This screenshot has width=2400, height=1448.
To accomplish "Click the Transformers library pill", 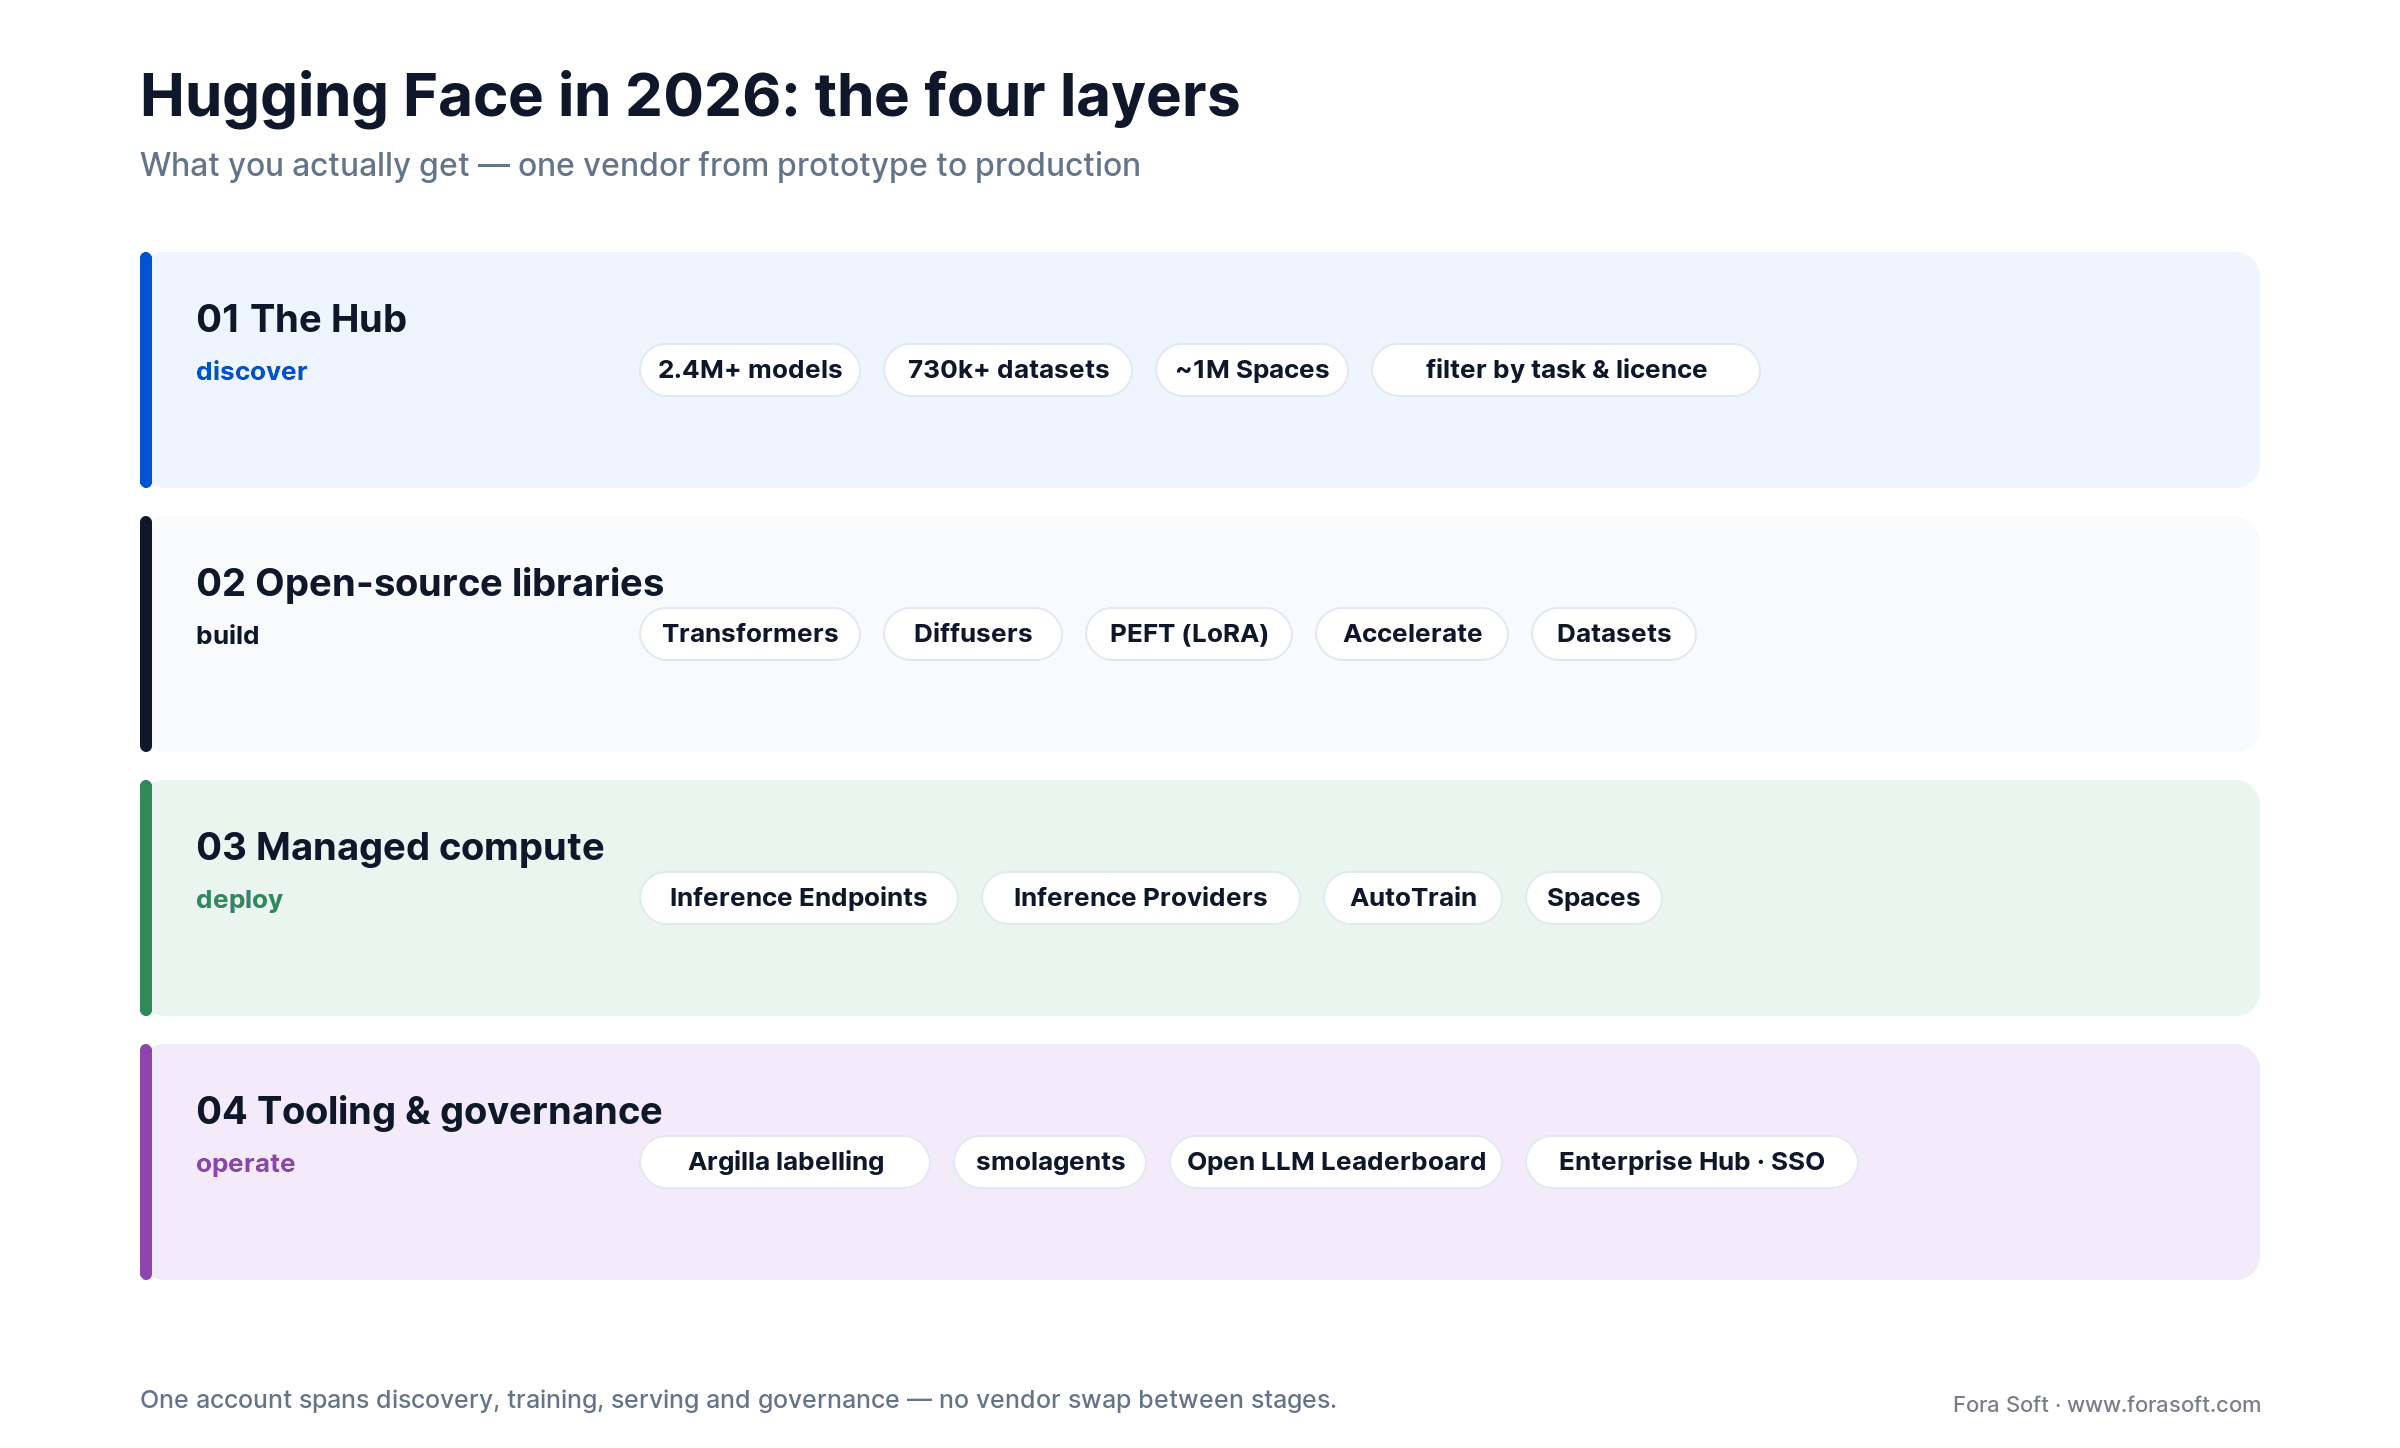I will click(750, 634).
